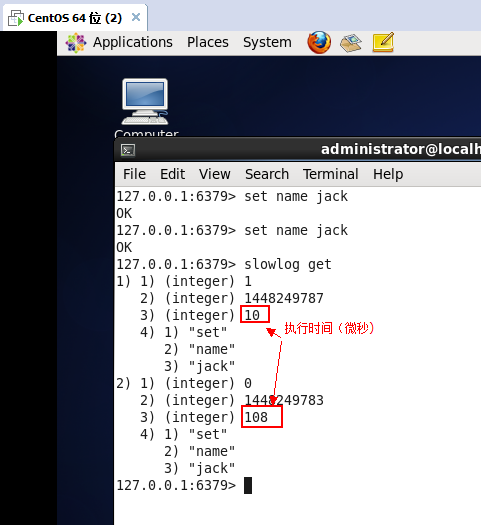Open the terminal Search menu

pyautogui.click(x=267, y=174)
